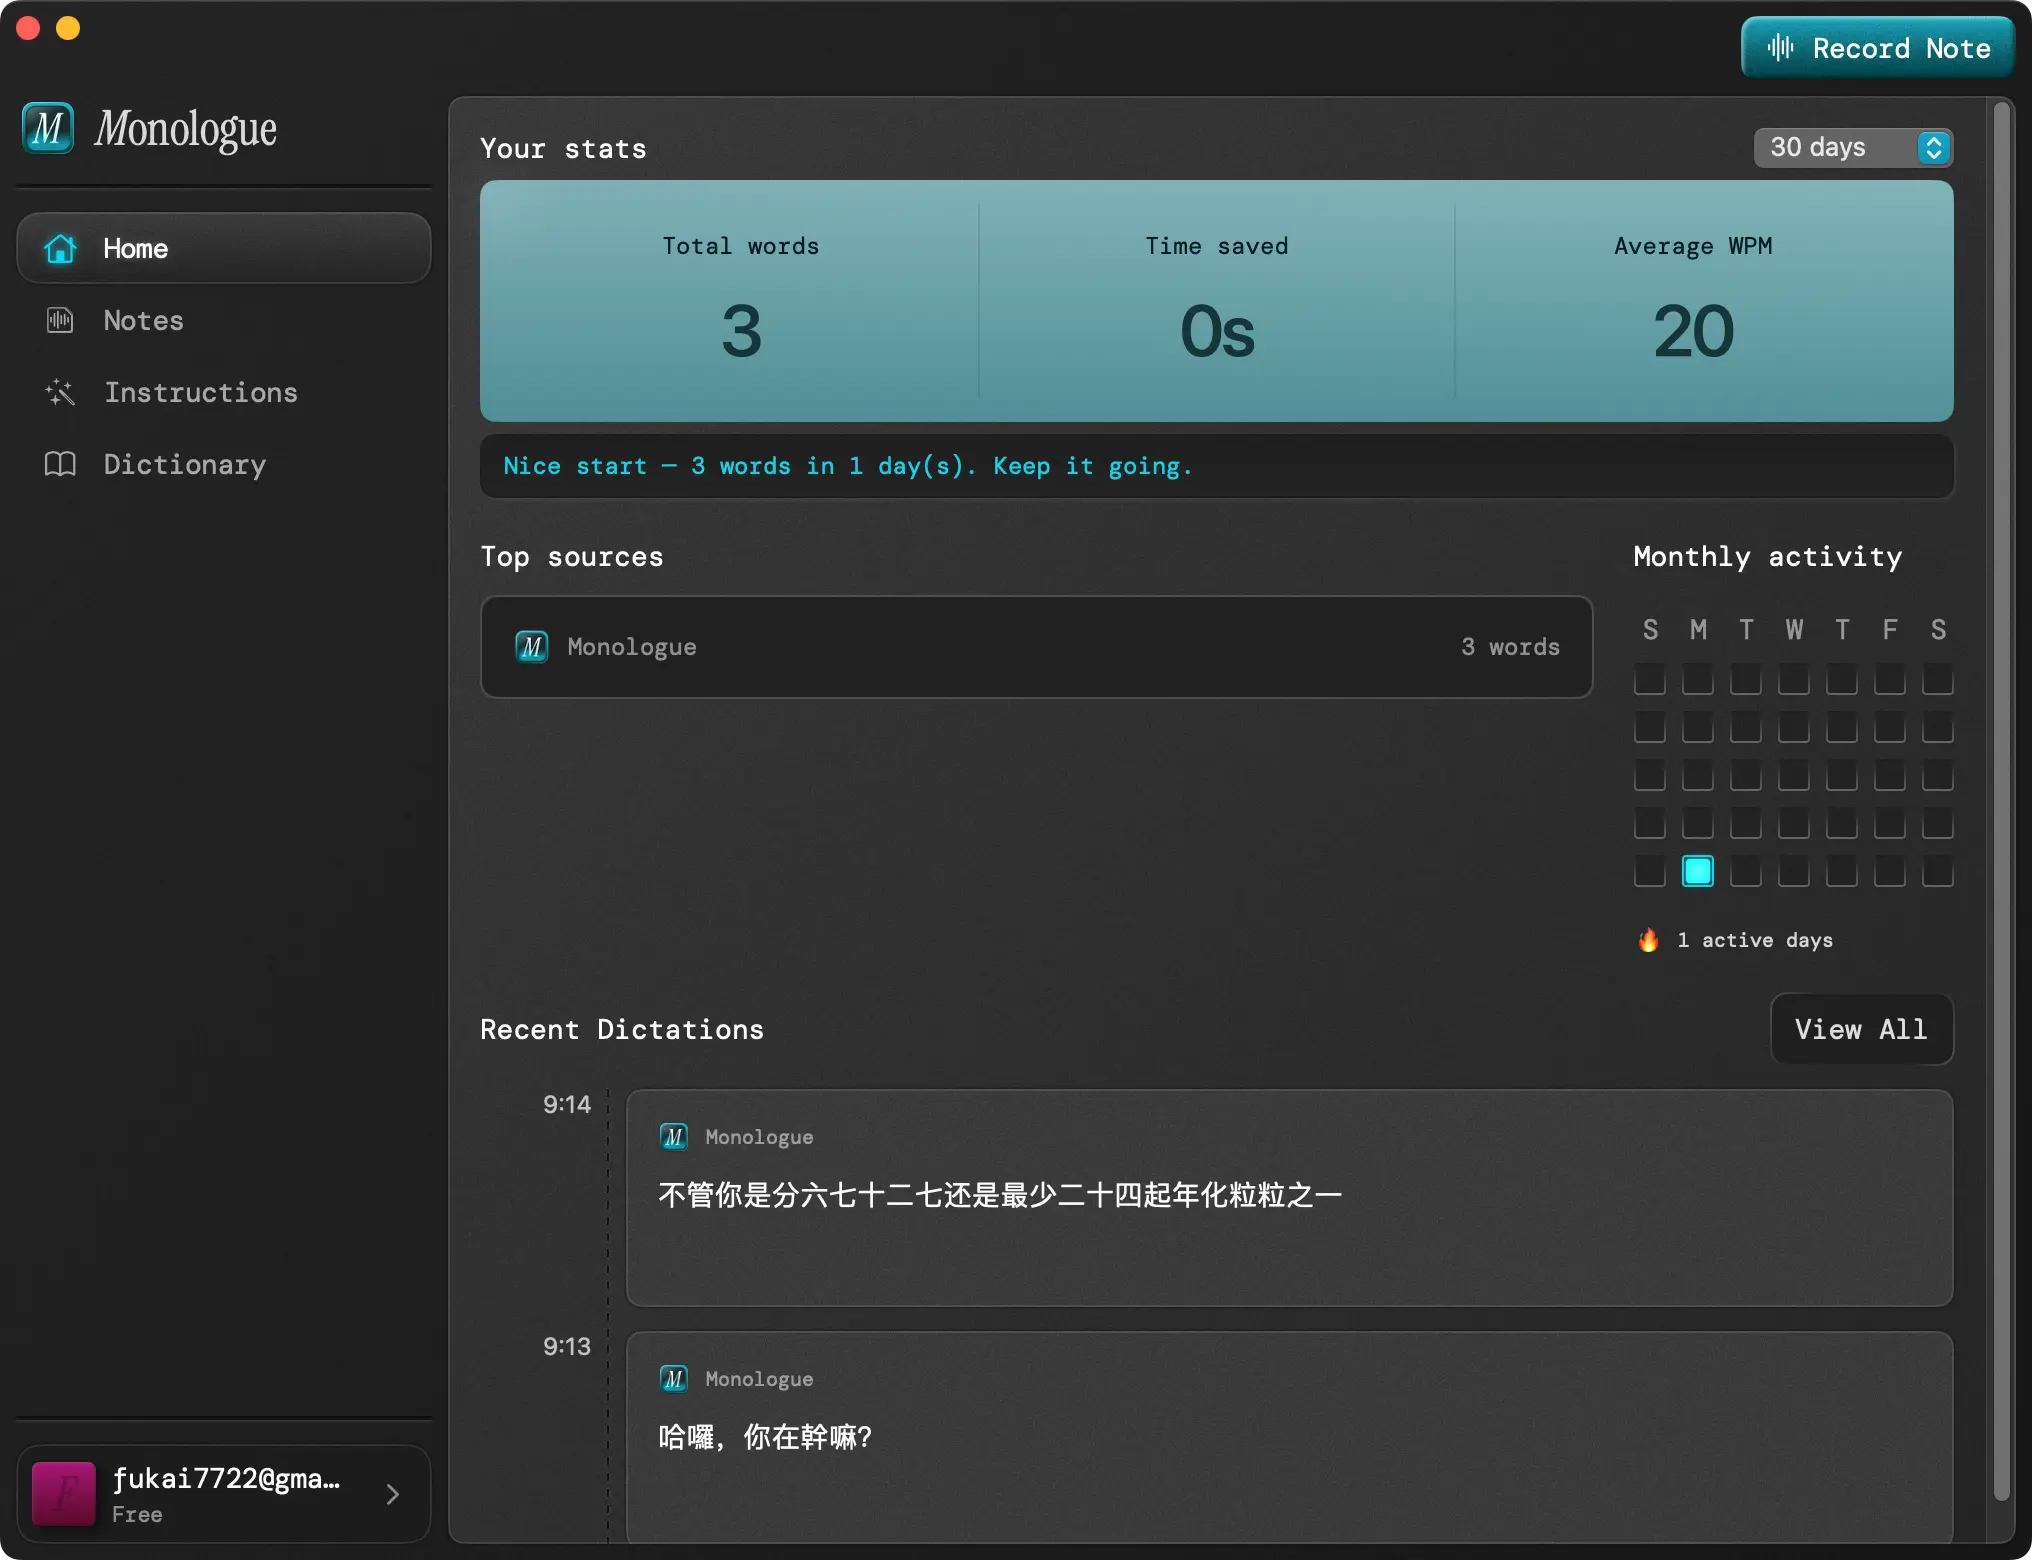The width and height of the screenshot is (2032, 1560).
Task: Click the 9:13 timestamp
Action: 567,1346
